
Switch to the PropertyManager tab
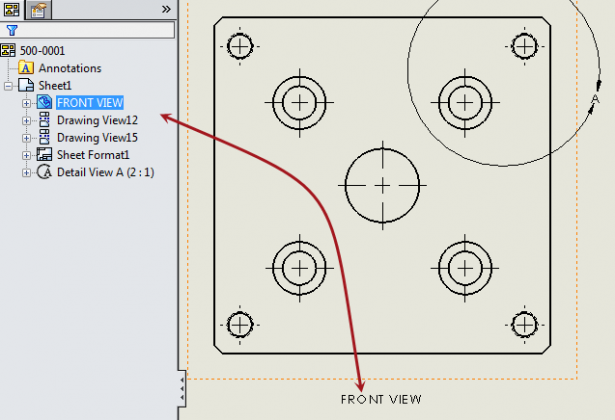click(x=38, y=10)
